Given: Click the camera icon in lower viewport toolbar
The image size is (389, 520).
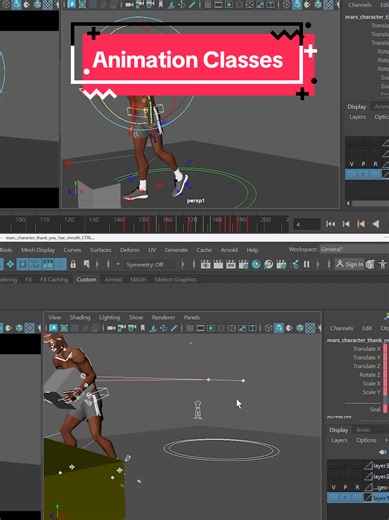Looking at the screenshot, I should click(x=111, y=328).
